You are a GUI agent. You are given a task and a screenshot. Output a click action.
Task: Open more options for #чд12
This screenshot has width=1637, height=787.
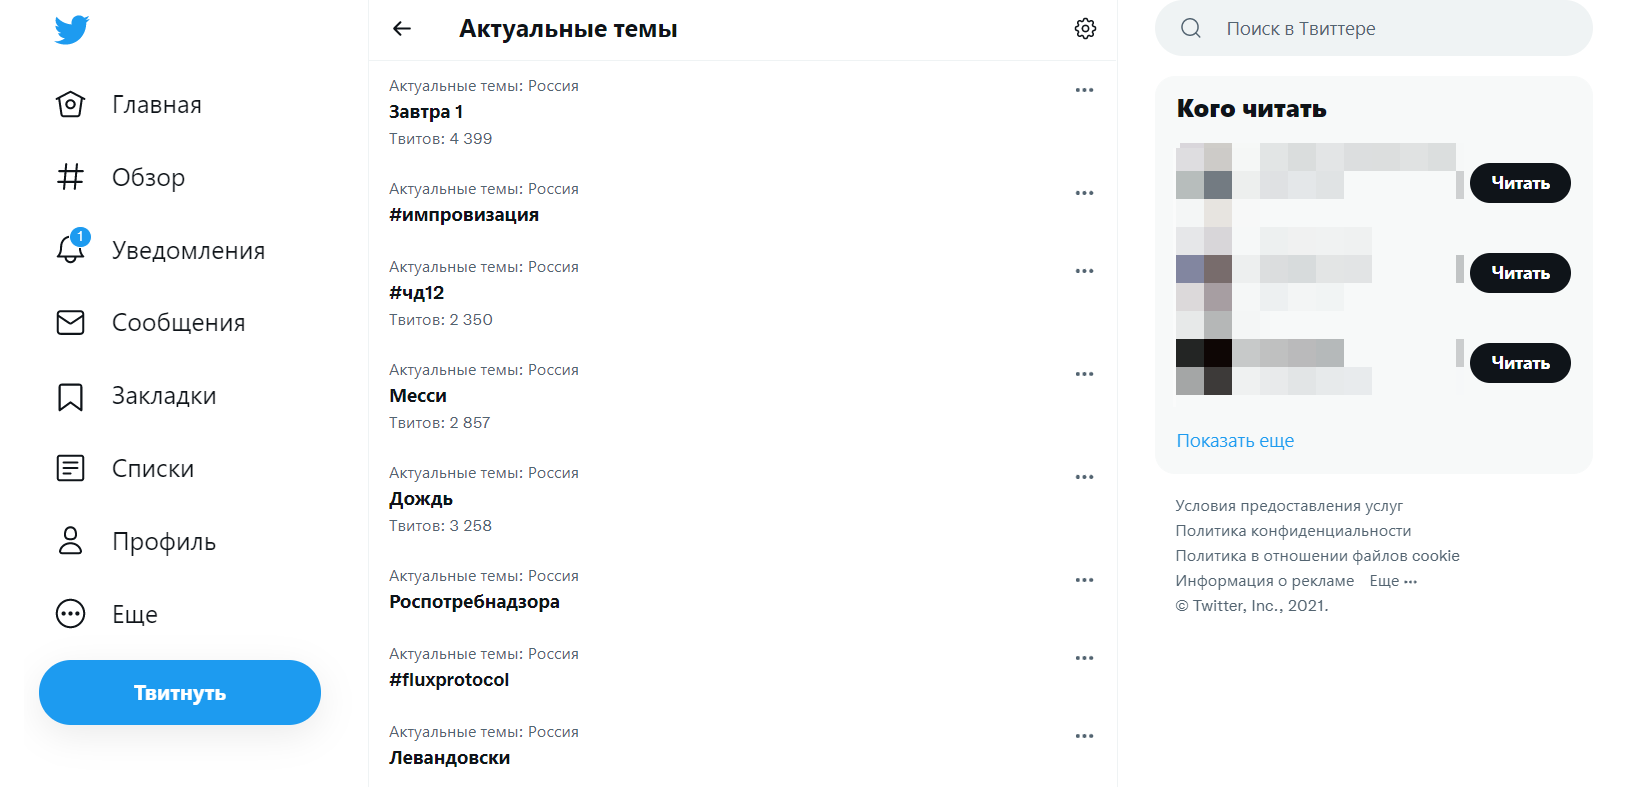point(1084,271)
